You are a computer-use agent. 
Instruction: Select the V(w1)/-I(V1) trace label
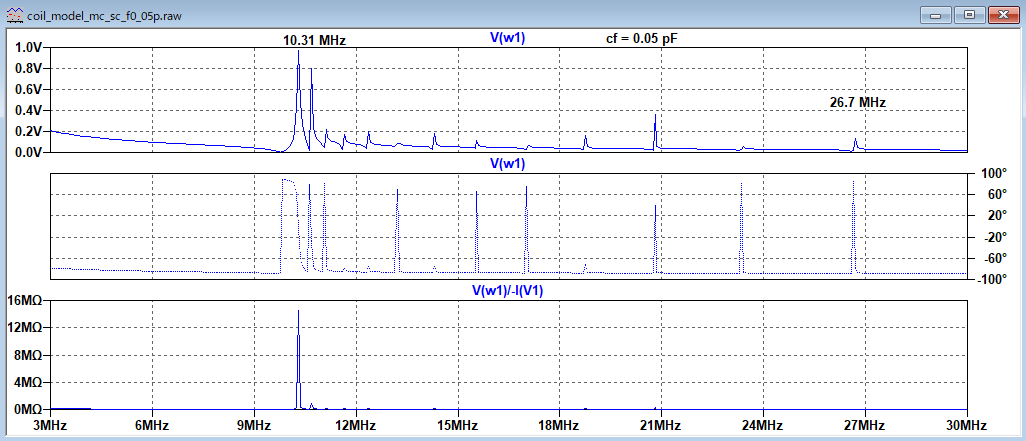tap(508, 290)
